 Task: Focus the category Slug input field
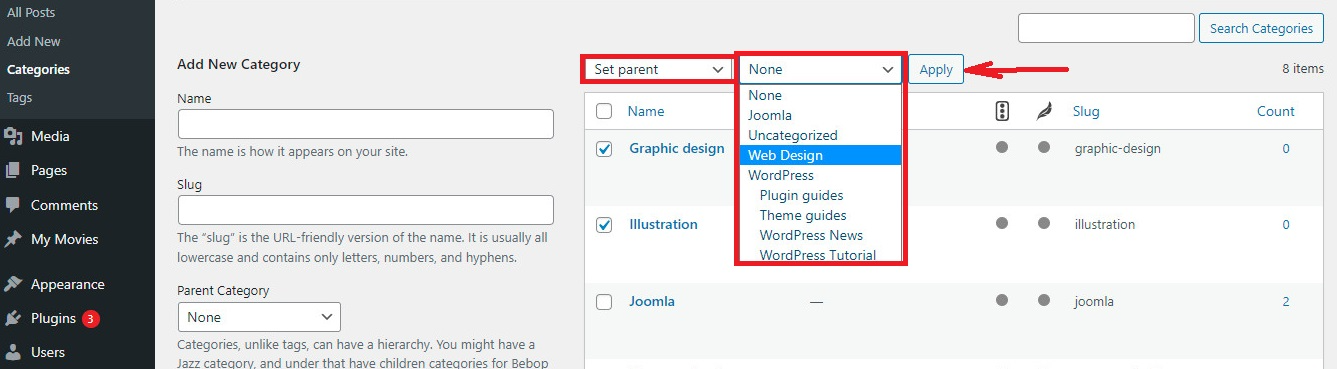click(x=366, y=210)
